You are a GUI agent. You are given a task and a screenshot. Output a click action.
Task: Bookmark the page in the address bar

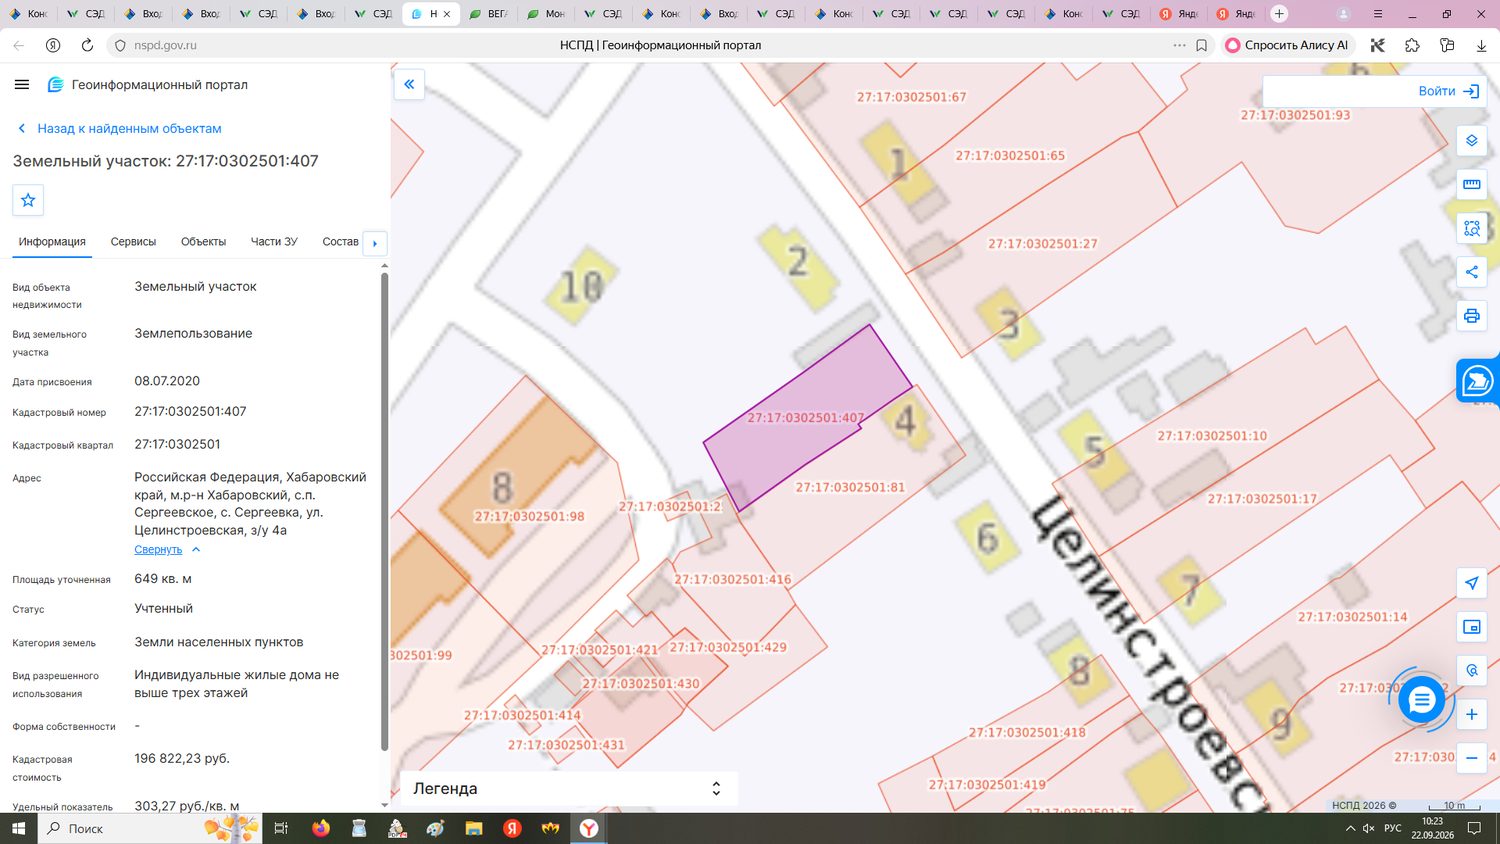(1202, 45)
